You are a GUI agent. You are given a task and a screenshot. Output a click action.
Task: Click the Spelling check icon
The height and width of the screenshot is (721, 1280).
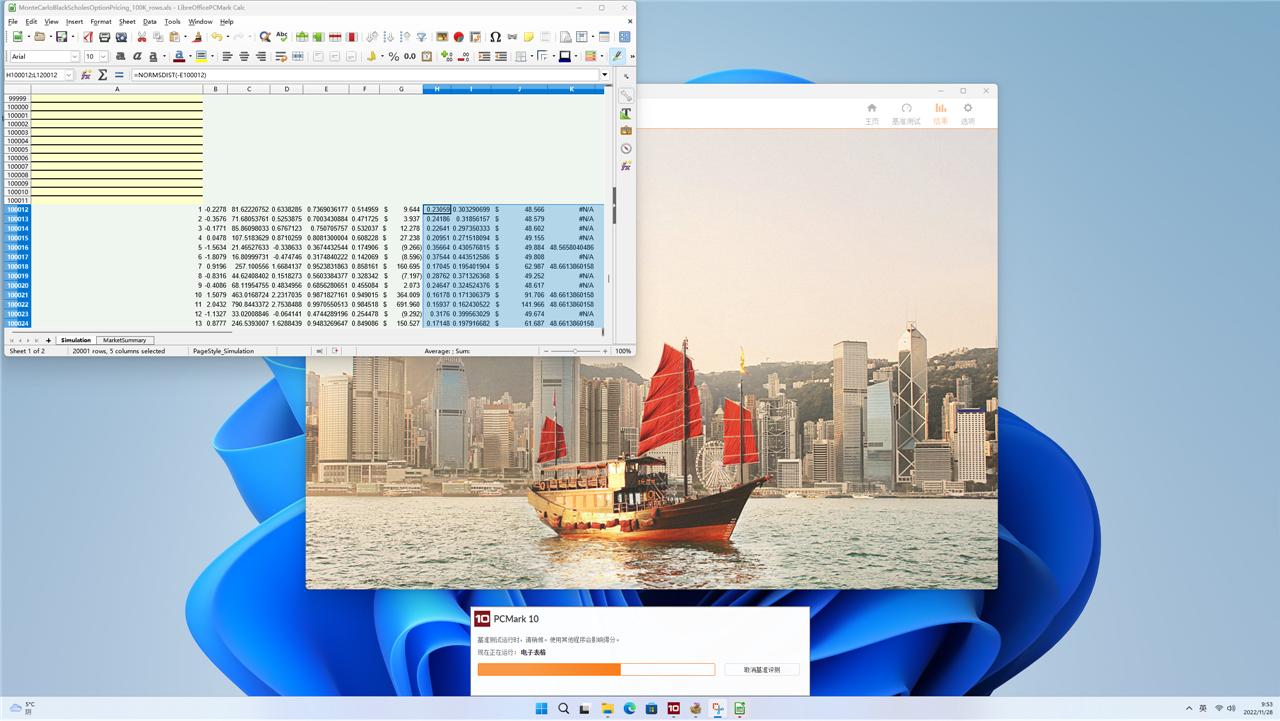pyautogui.click(x=281, y=37)
